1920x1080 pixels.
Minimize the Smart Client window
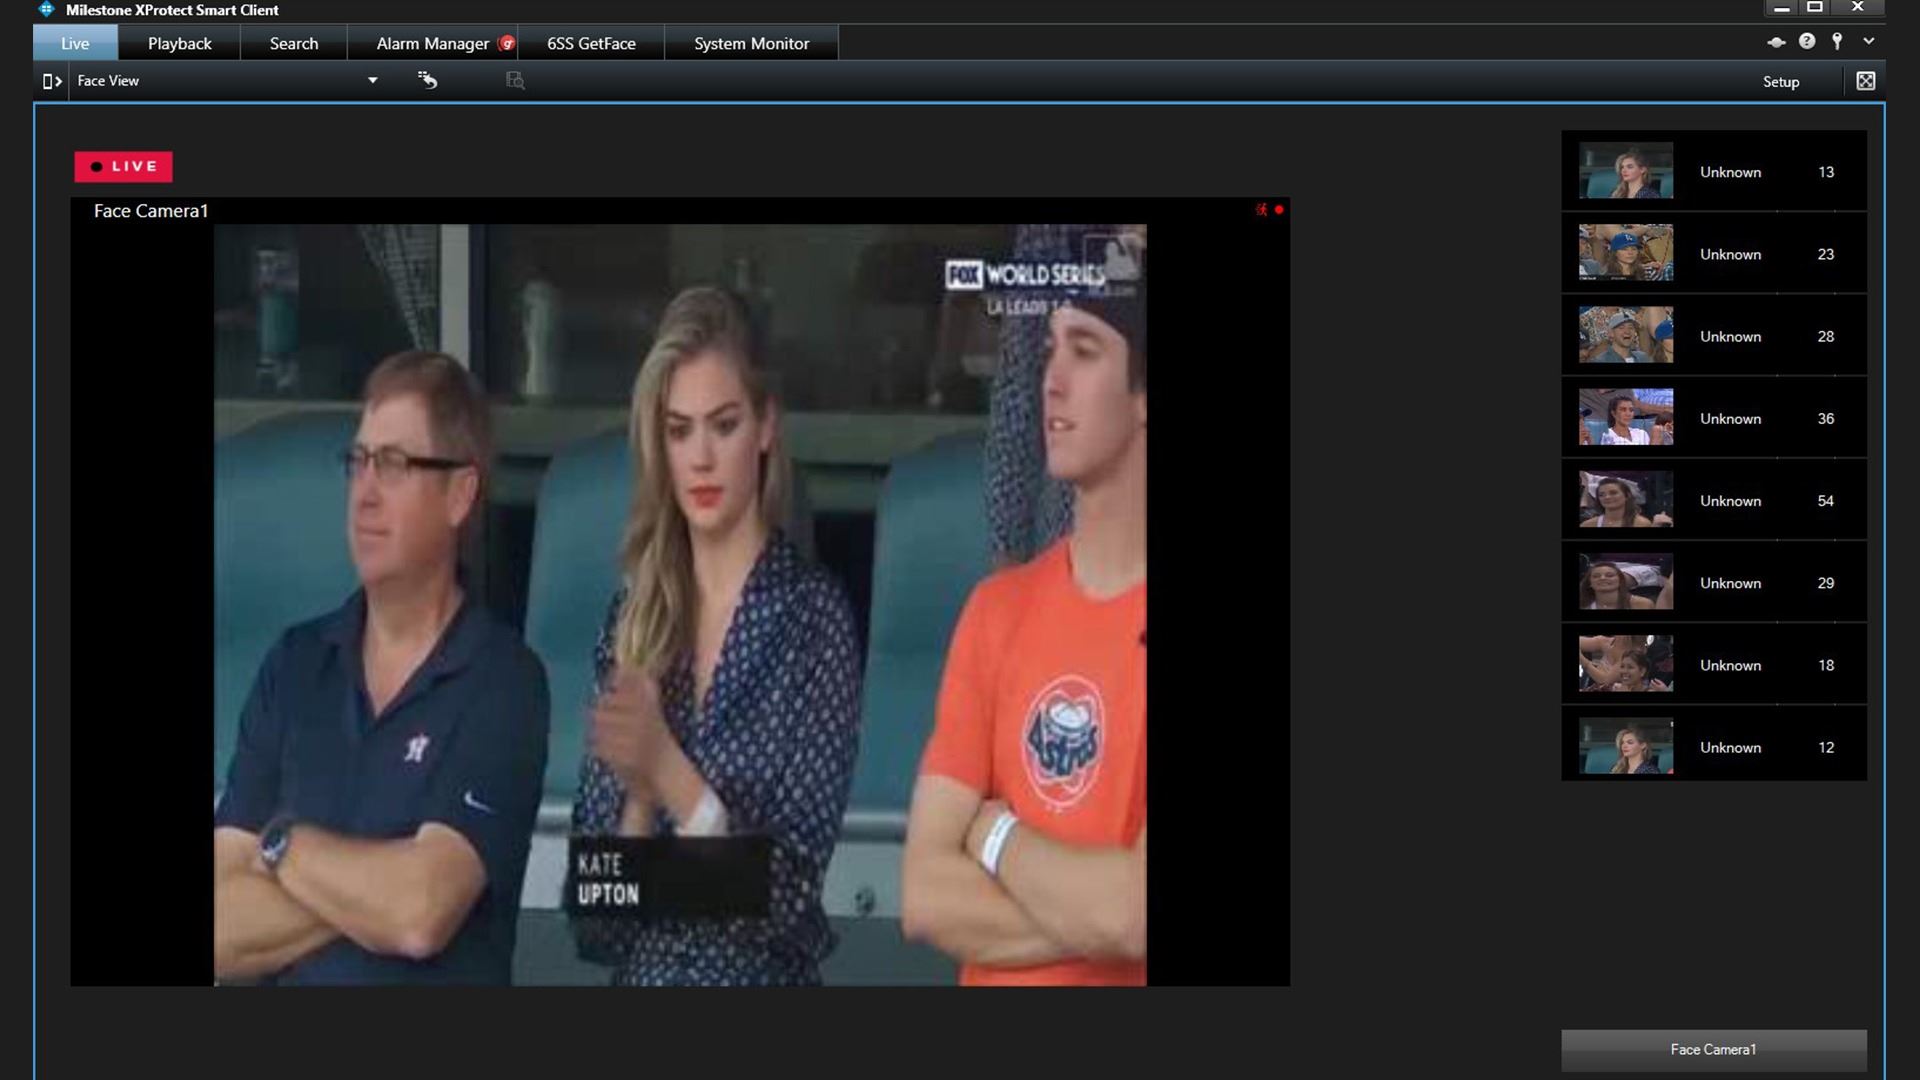point(1781,8)
